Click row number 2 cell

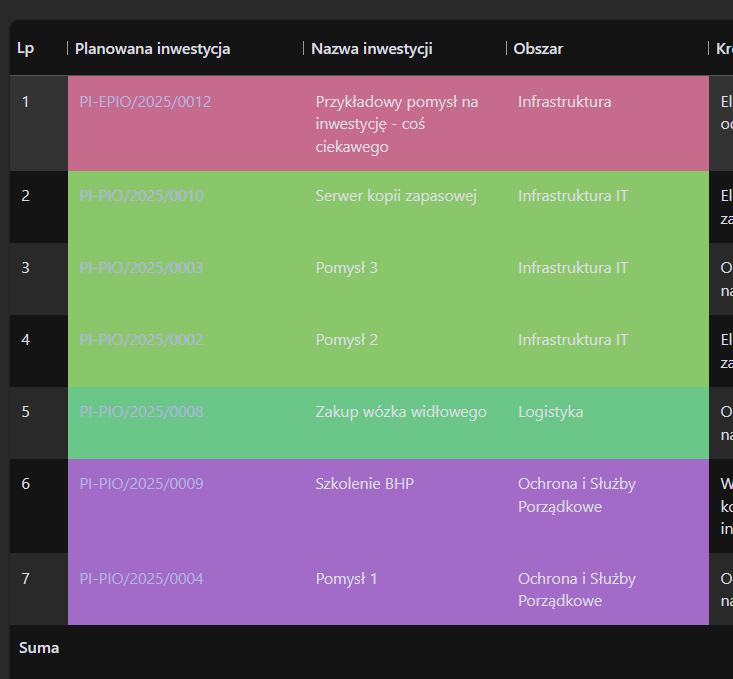tap(39, 207)
